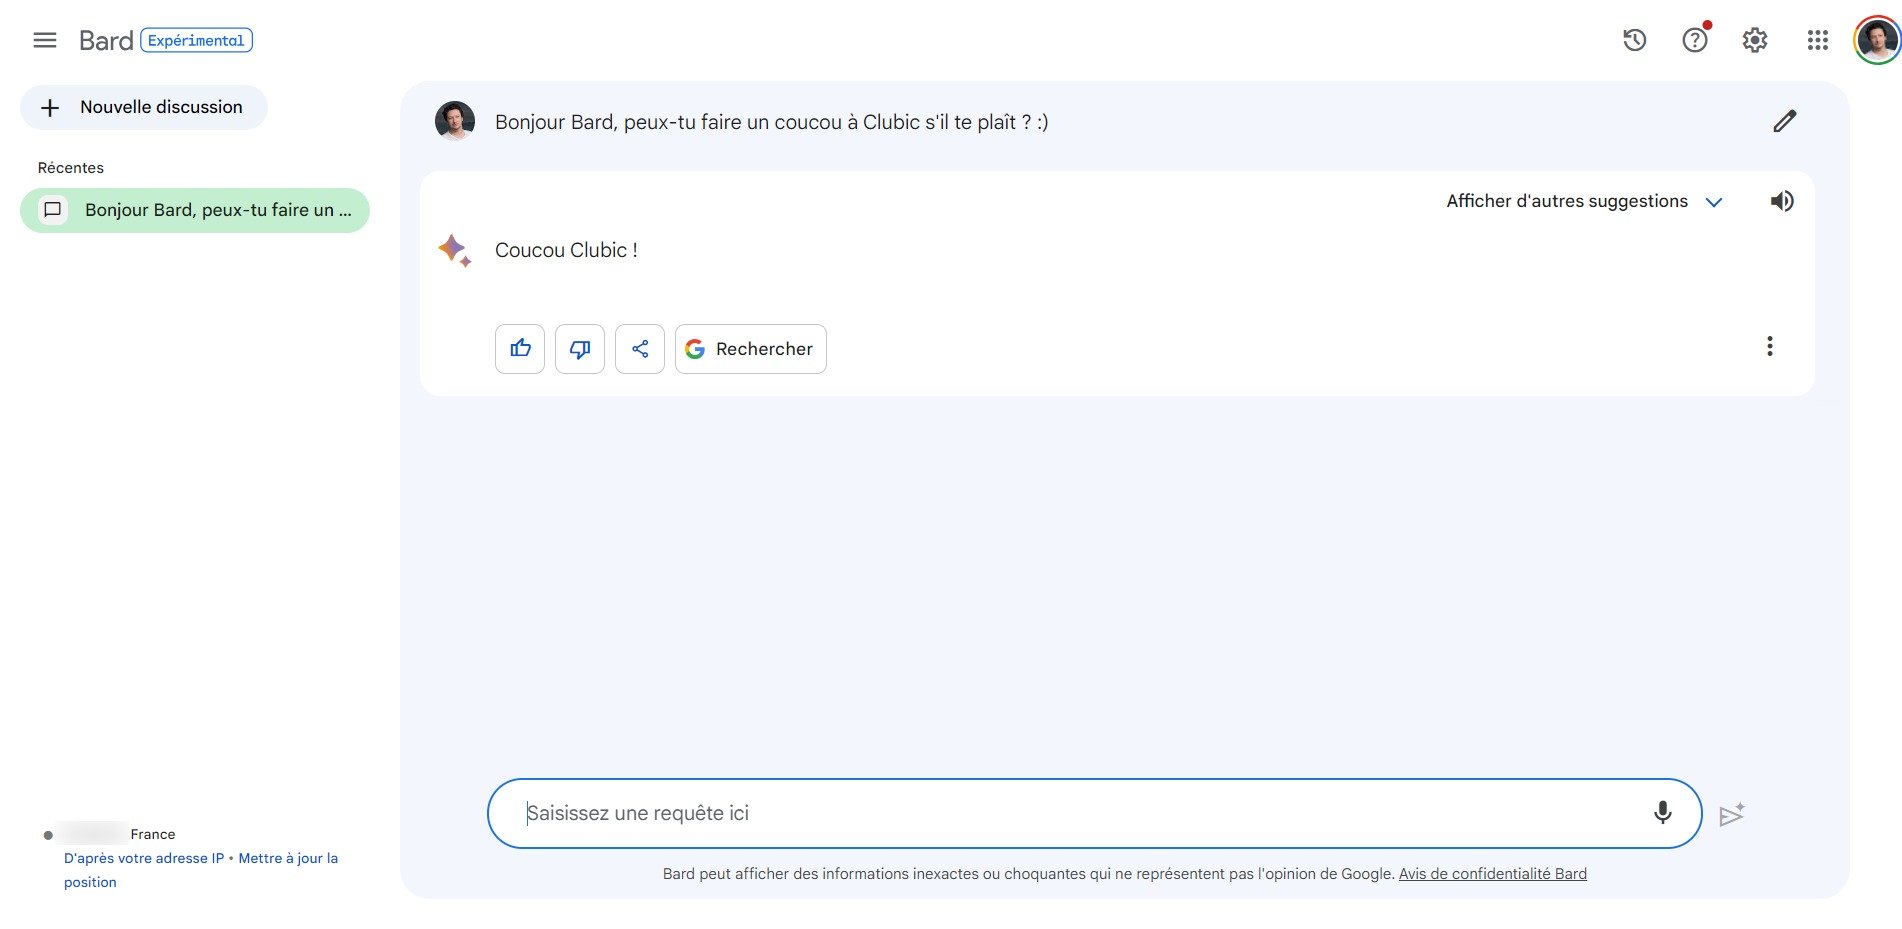Activate microphone voice input
This screenshot has height=929, width=1902.
click(x=1662, y=813)
